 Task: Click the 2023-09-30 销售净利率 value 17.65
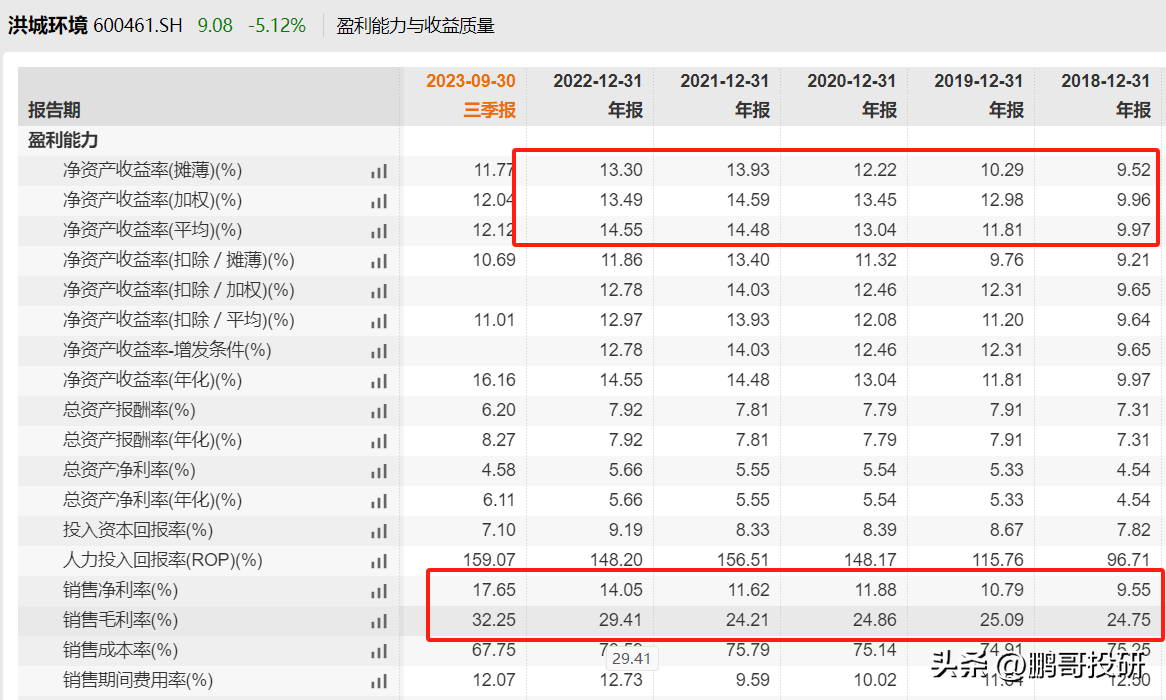pos(494,590)
